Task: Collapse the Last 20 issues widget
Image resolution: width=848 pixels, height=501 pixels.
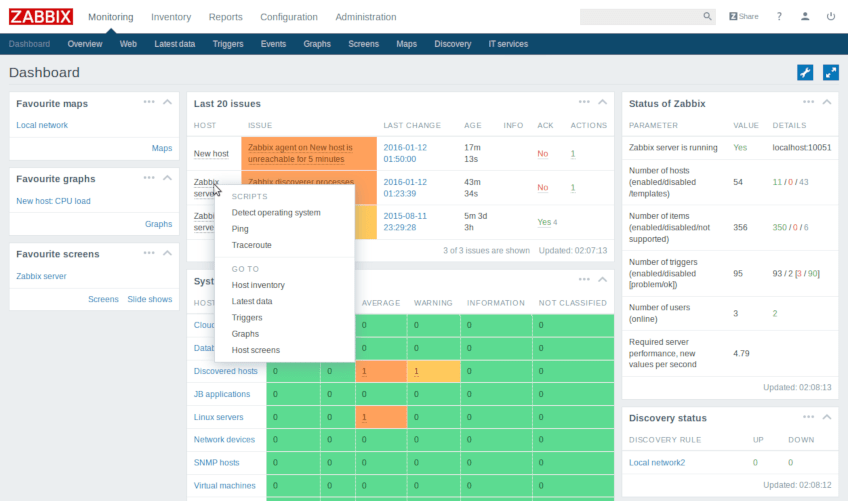Action: 602,102
